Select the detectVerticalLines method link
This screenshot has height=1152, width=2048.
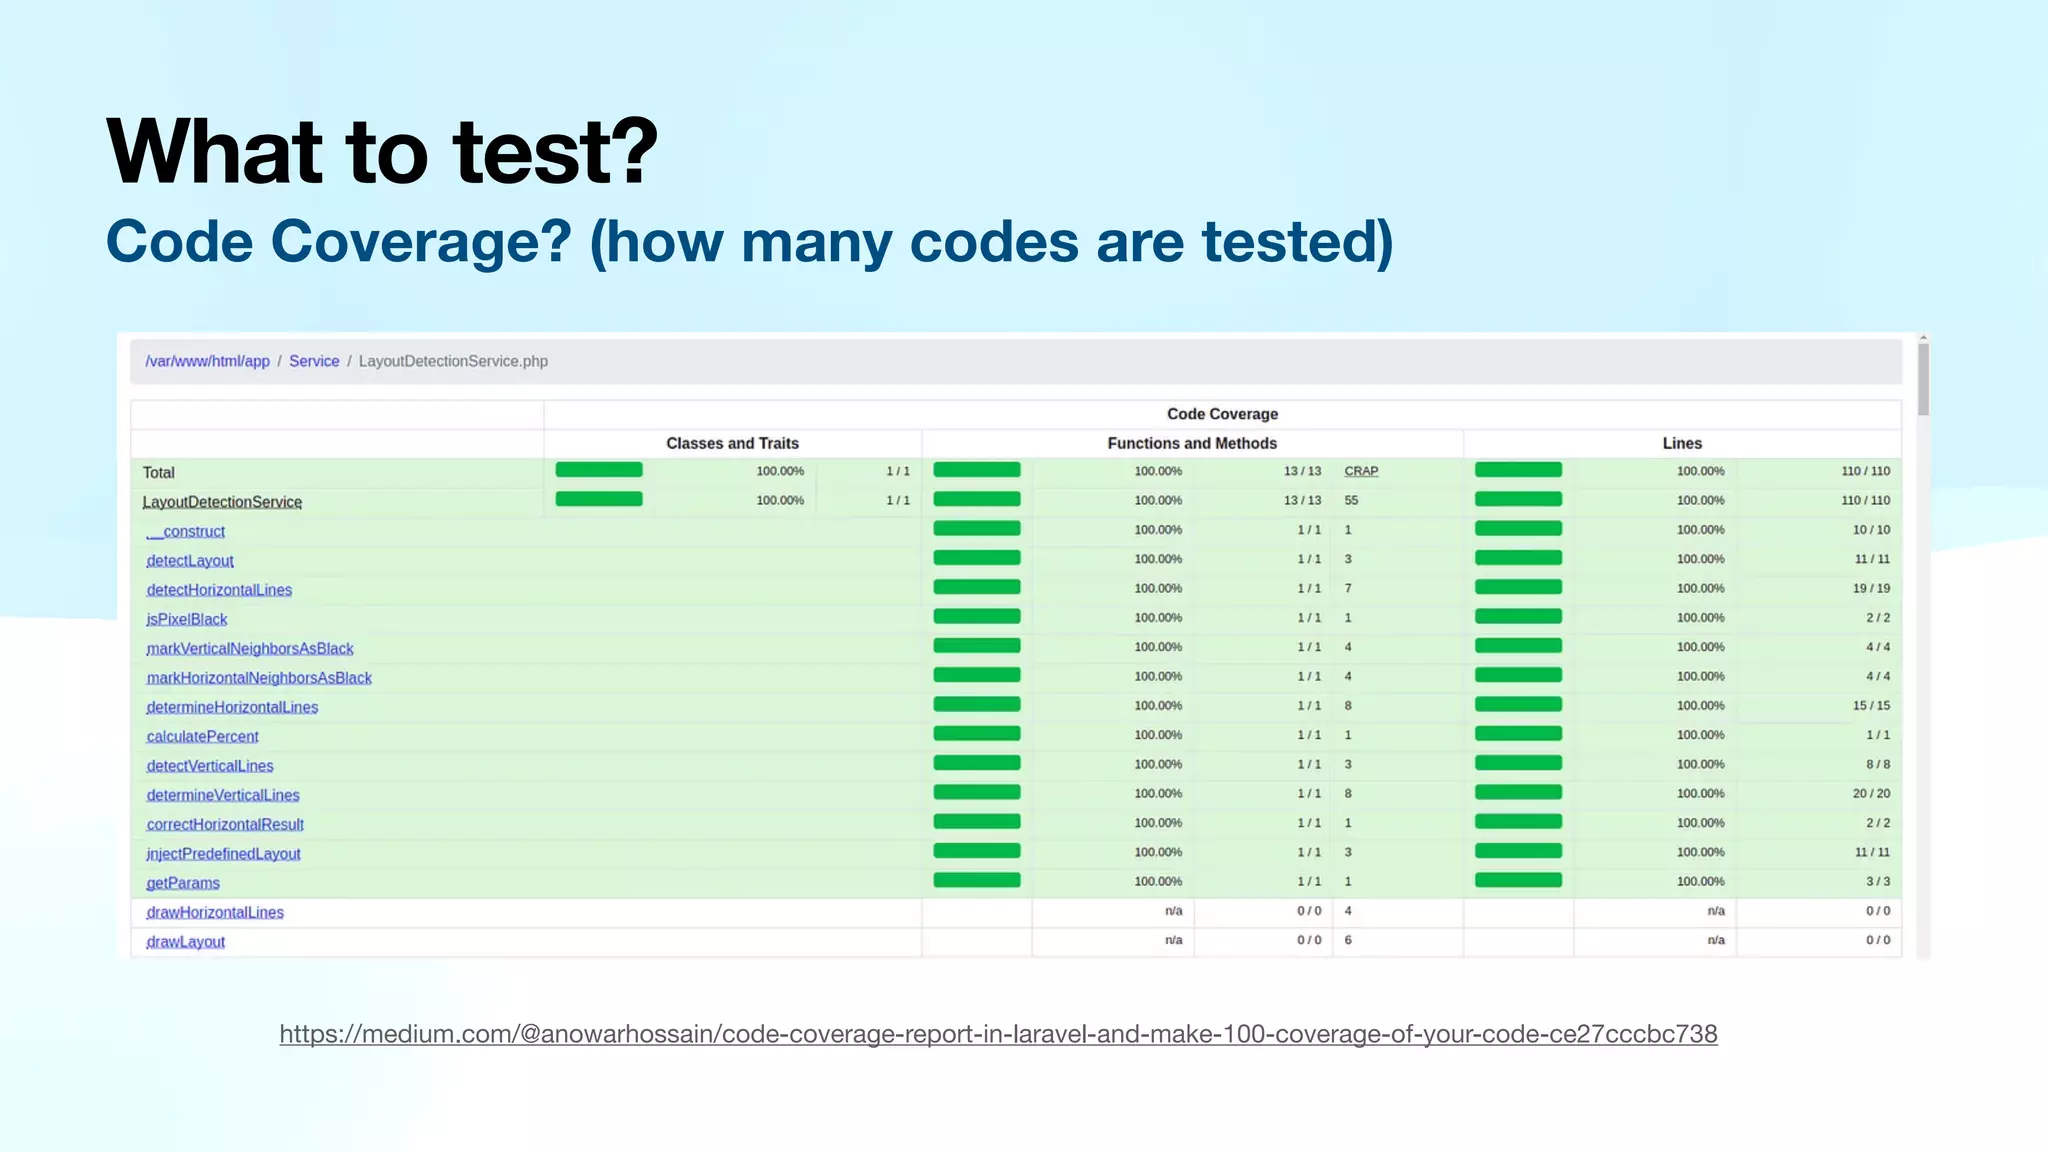pos(210,766)
